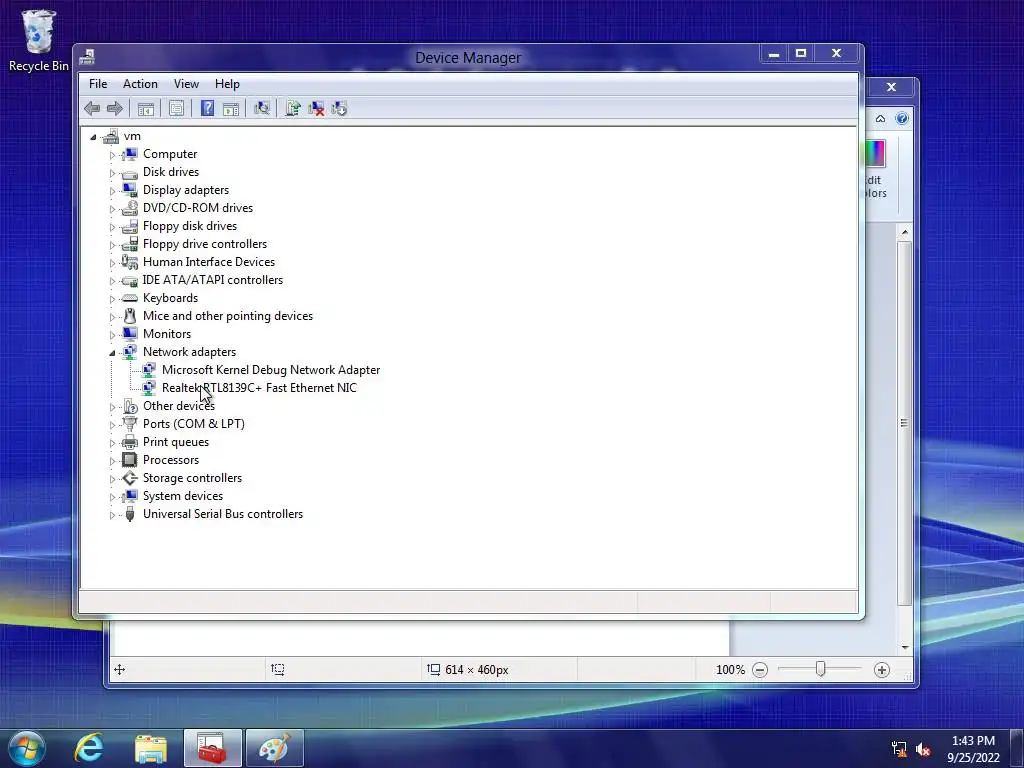This screenshot has height=768, width=1024.
Task: Click the Processors category icon
Action: pos(130,460)
